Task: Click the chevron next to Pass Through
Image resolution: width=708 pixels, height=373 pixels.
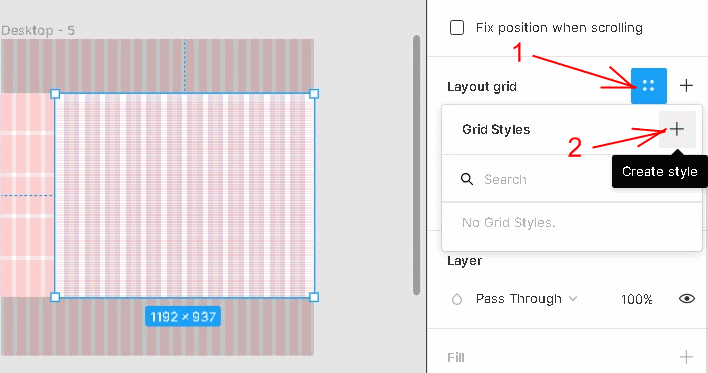Action: tap(573, 298)
